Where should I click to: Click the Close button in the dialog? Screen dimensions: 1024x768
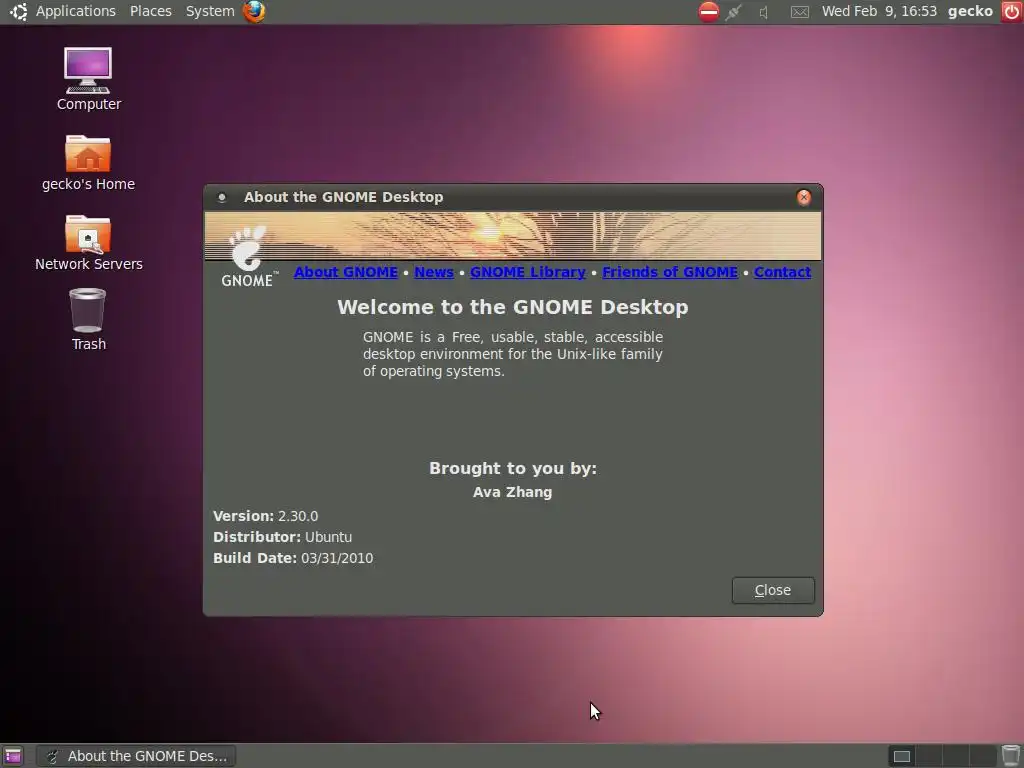click(773, 590)
